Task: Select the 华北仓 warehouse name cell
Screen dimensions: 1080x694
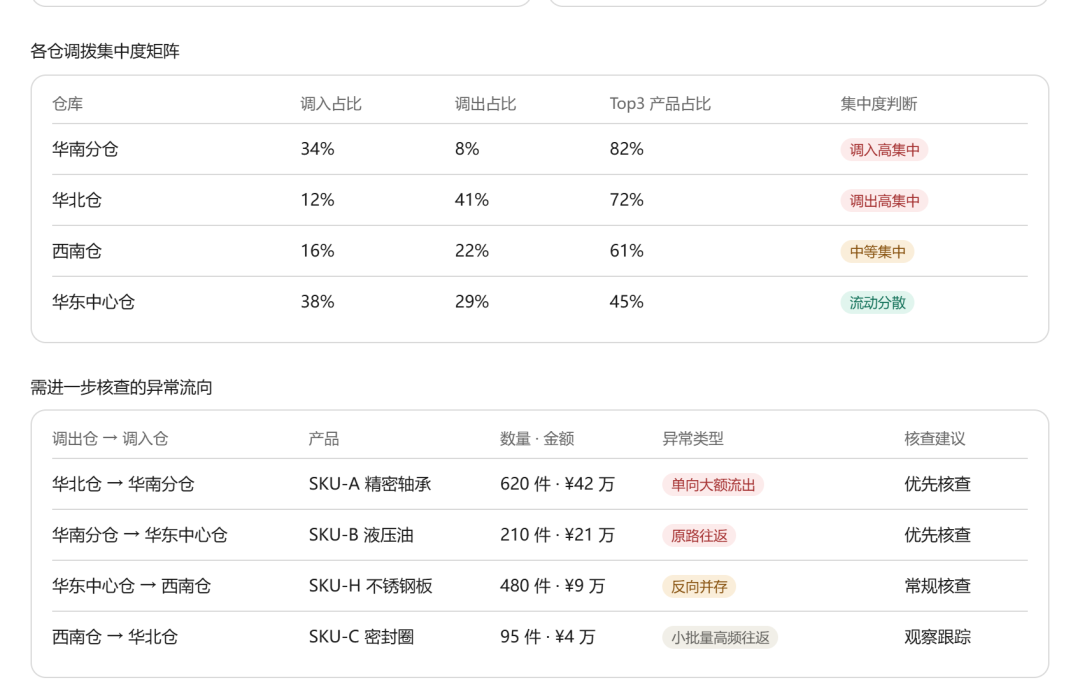Action: coord(77,200)
